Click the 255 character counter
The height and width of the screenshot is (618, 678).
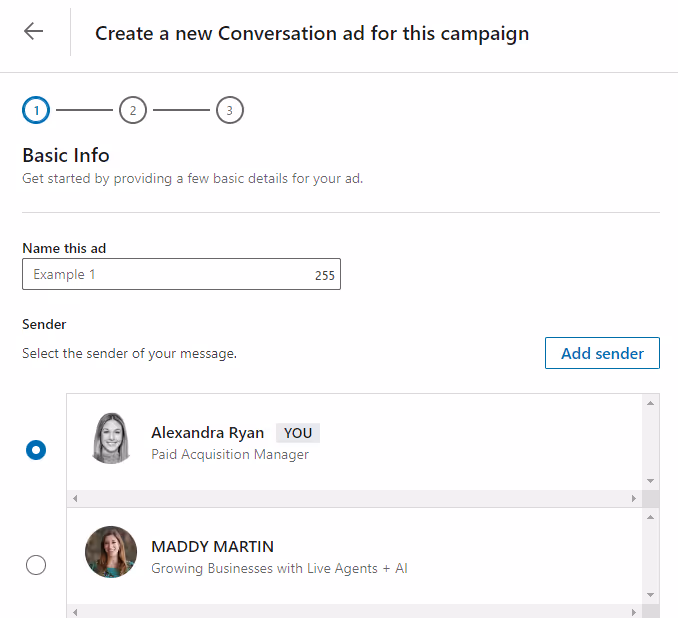[x=325, y=275]
